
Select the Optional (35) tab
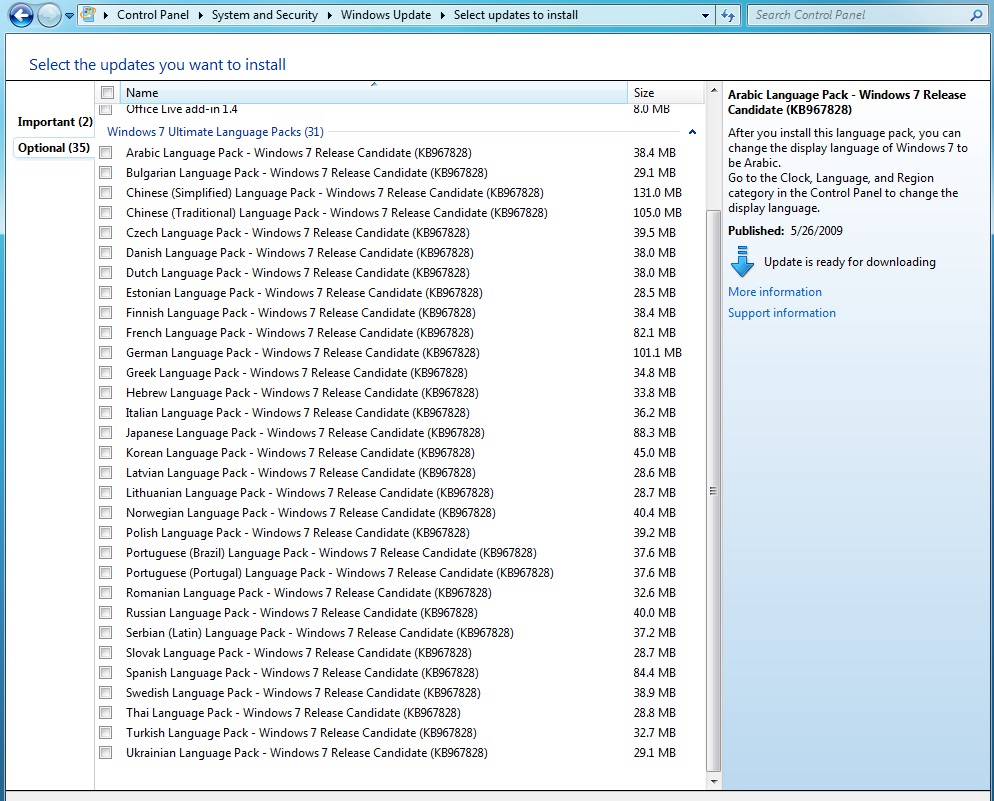coord(54,148)
